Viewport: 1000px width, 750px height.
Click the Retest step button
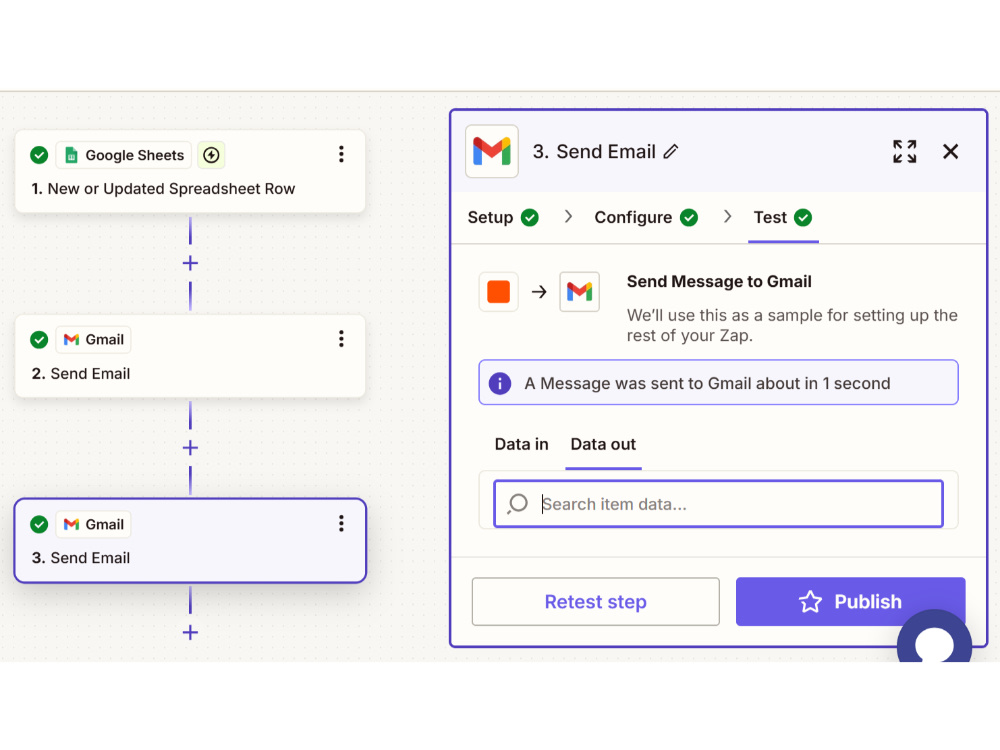pyautogui.click(x=596, y=601)
